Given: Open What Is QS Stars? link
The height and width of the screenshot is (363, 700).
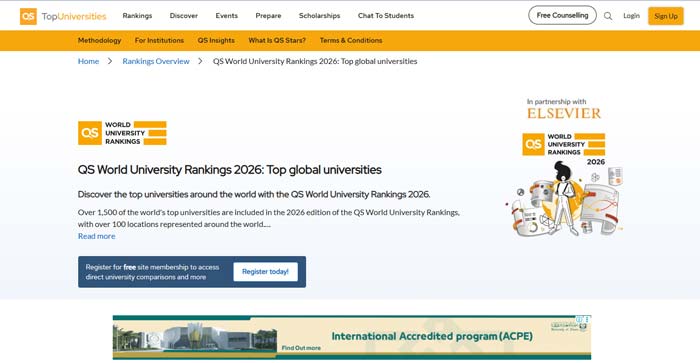Looking at the screenshot, I should (x=277, y=40).
